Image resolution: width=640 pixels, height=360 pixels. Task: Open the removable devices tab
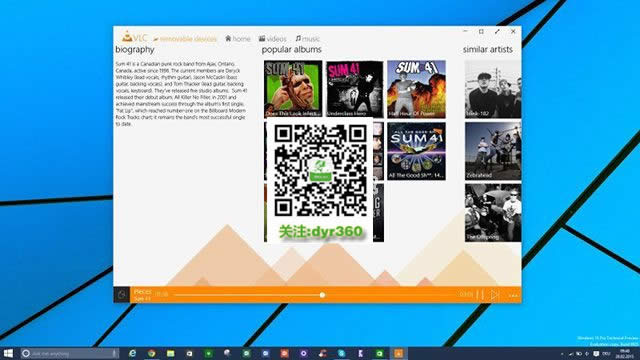(185, 39)
